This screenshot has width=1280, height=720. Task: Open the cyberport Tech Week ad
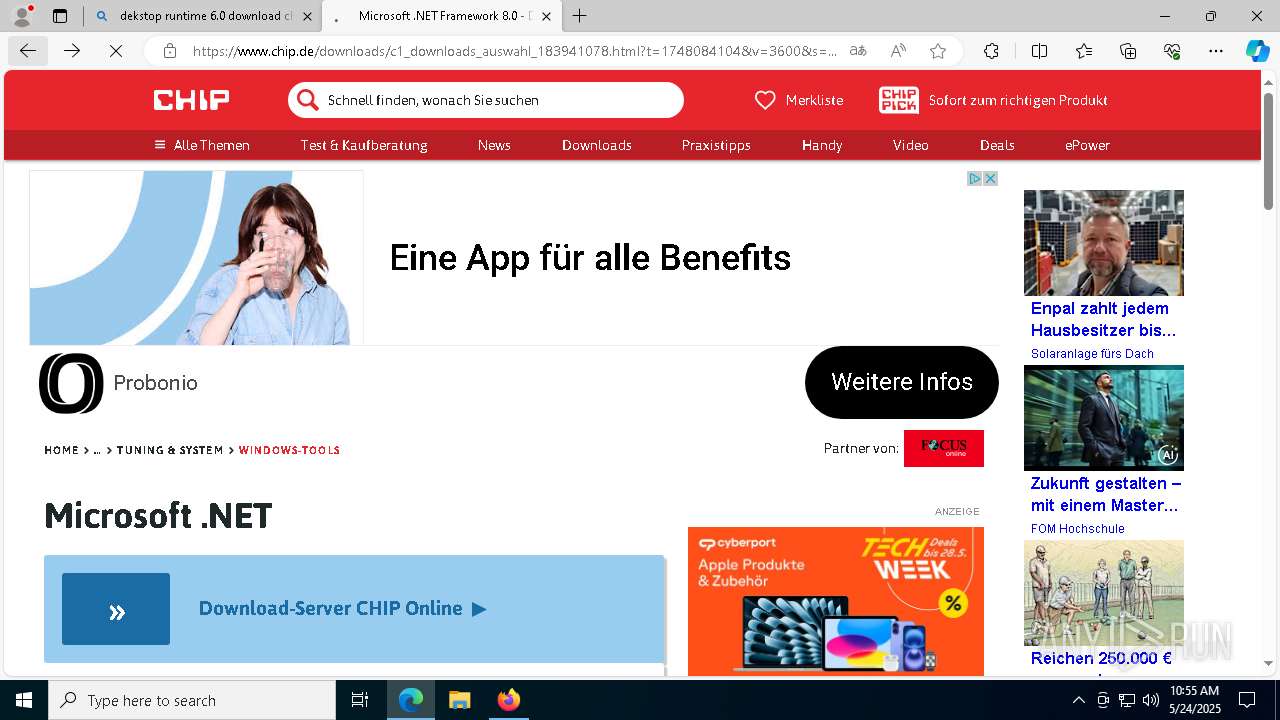click(836, 601)
